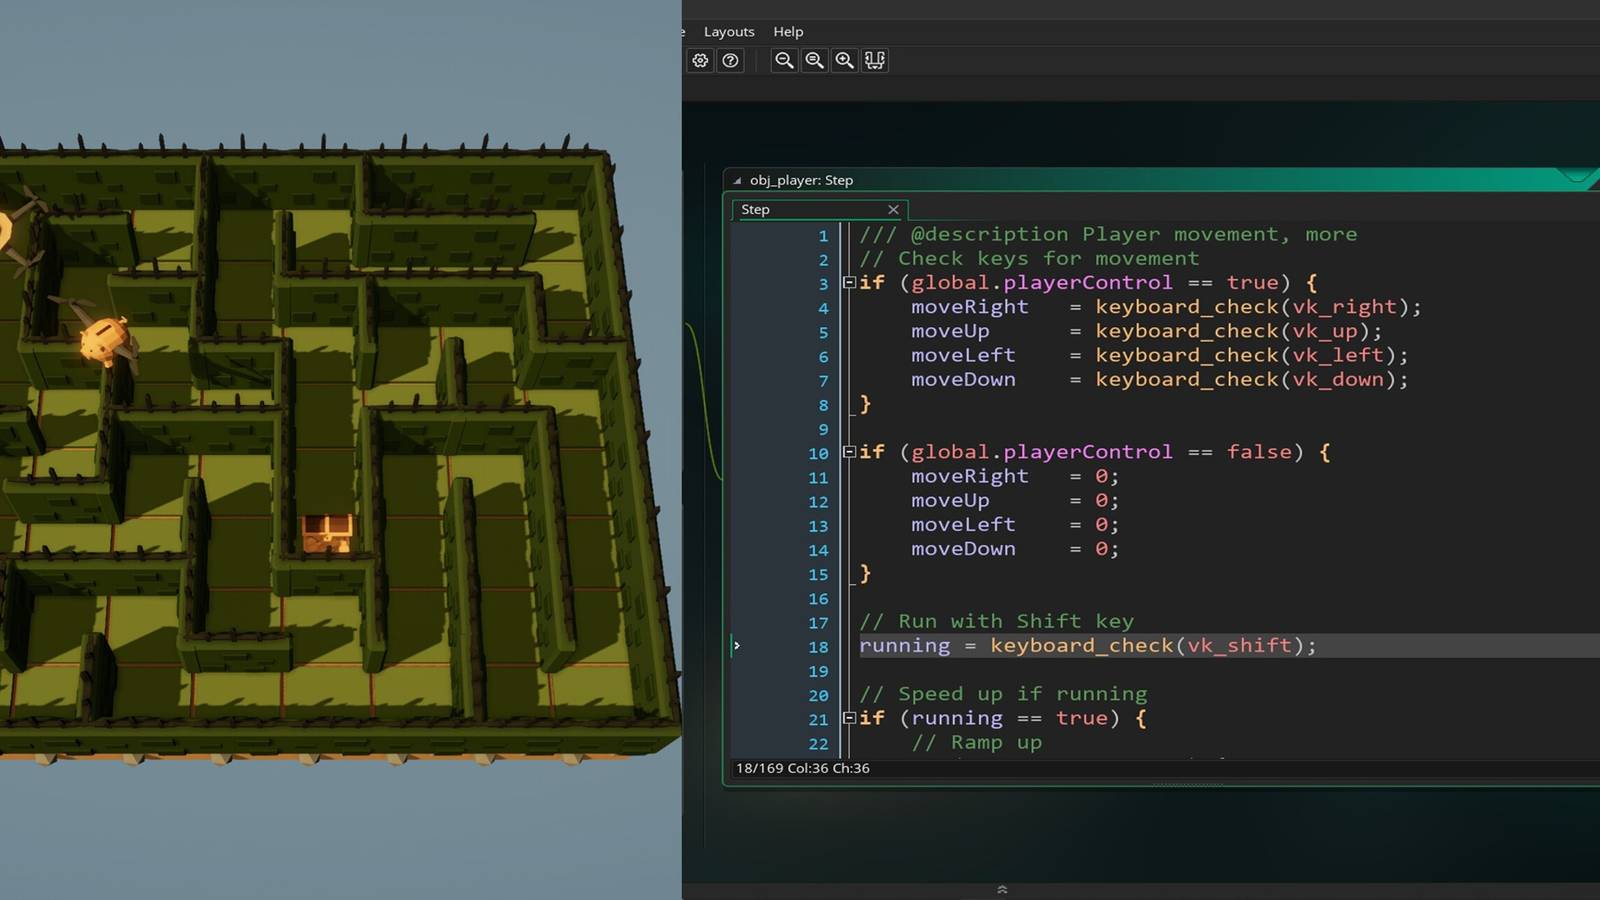Viewport: 1600px width, 900px height.
Task: Reset zoom with the magnifier-equals icon
Action: point(814,60)
